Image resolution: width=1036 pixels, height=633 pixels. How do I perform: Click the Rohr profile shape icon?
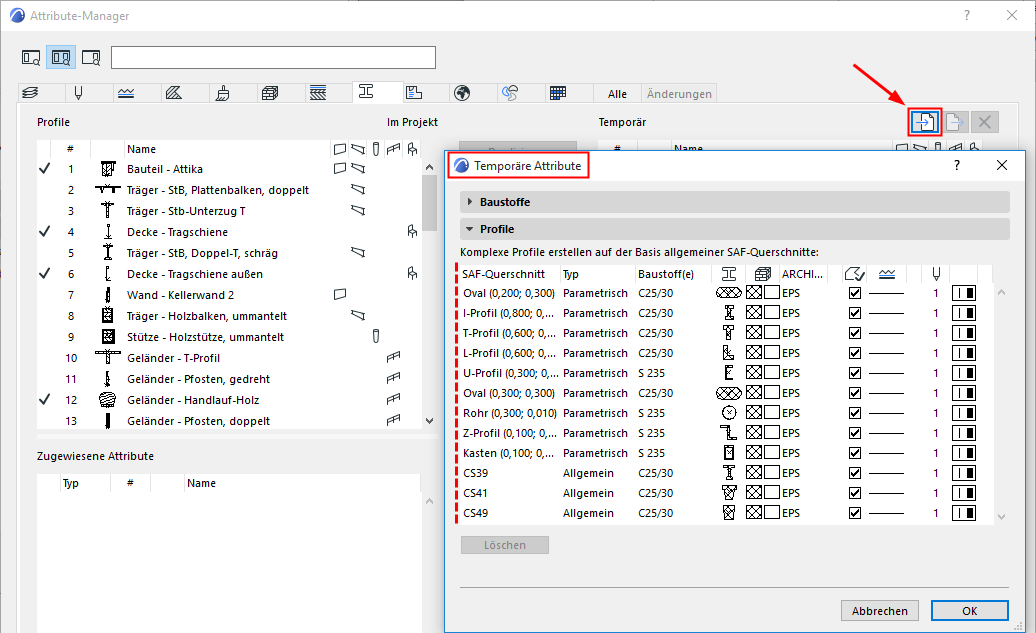pos(729,412)
